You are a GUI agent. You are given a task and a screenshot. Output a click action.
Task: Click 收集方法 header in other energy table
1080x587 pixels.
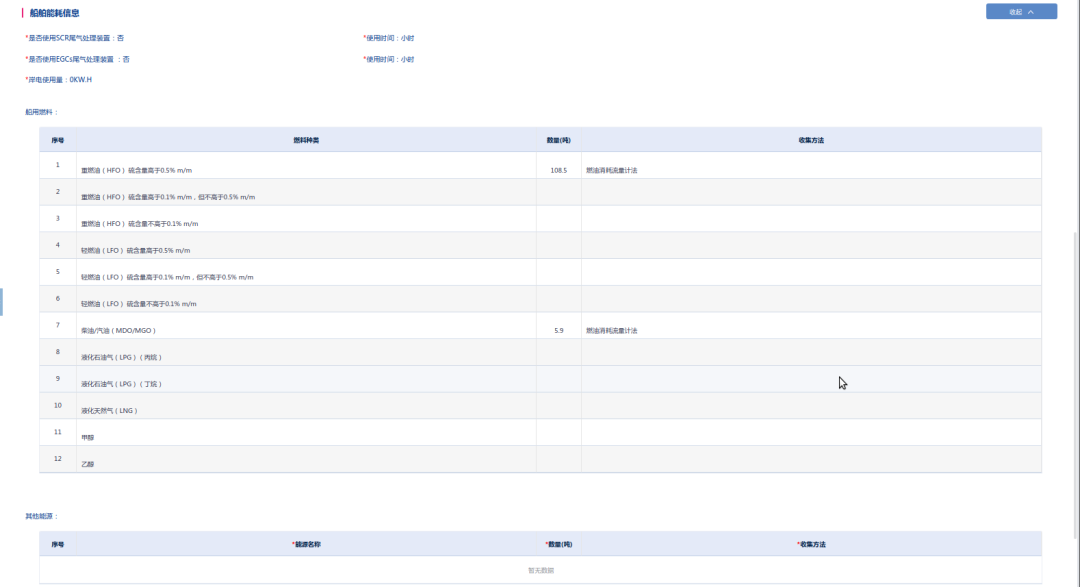click(811, 544)
